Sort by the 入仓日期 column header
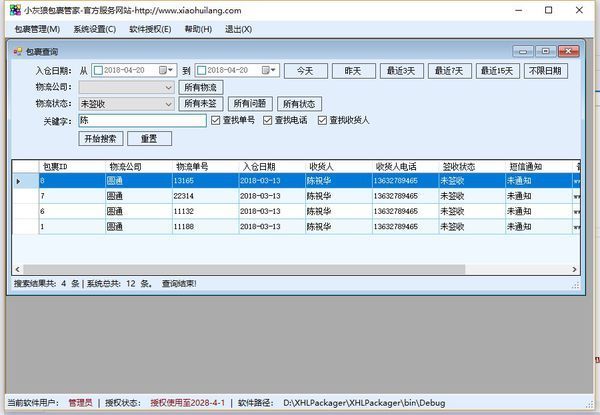600x415 pixels. click(x=272, y=167)
